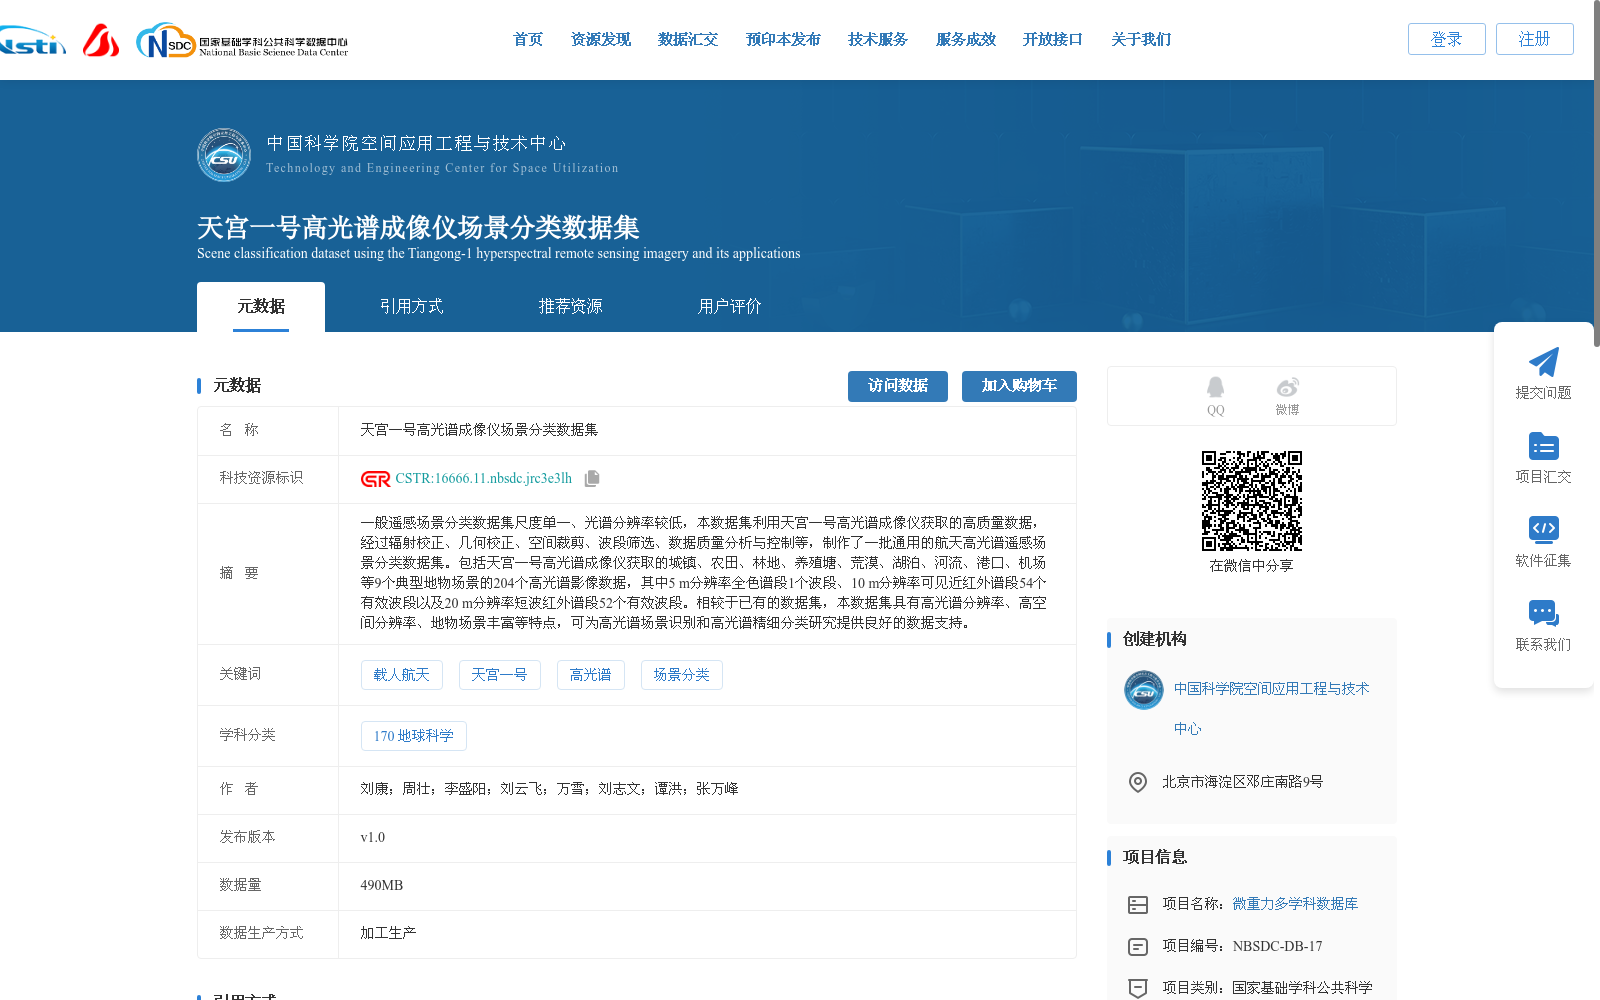
Task: Open the 项目汇交 sidebar icon
Action: [x=1543, y=446]
